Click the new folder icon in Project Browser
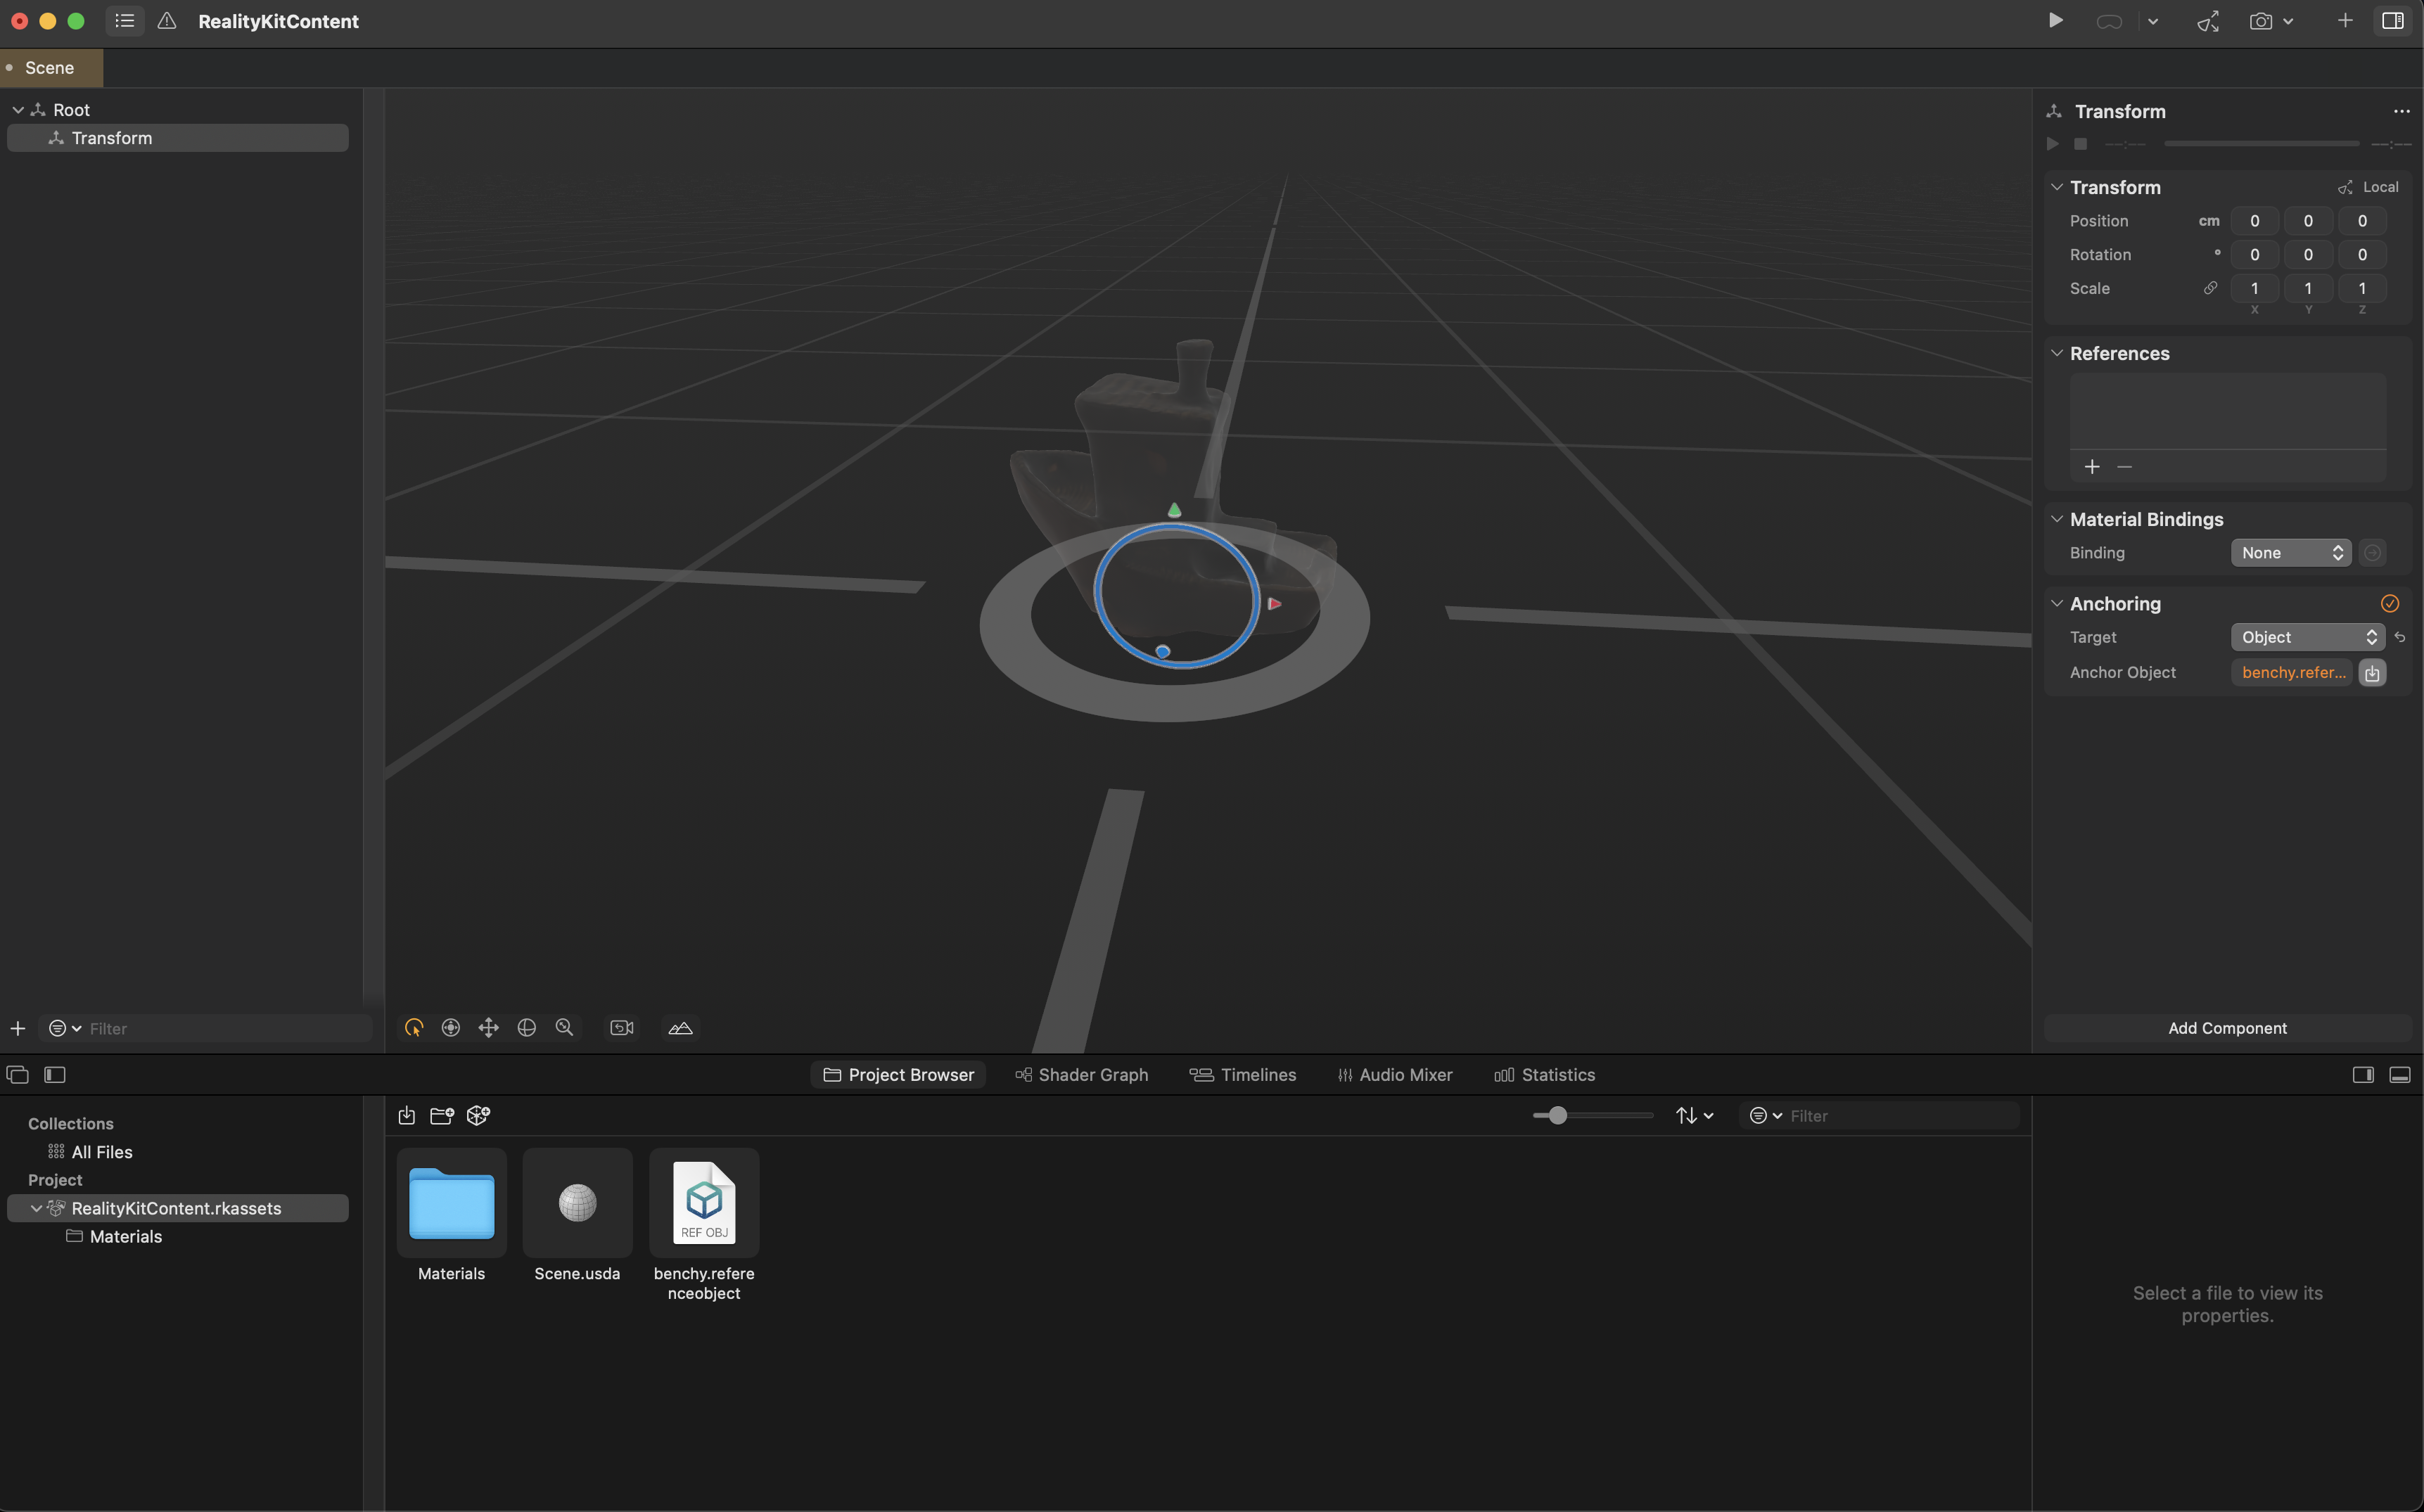2424x1512 pixels. point(441,1116)
